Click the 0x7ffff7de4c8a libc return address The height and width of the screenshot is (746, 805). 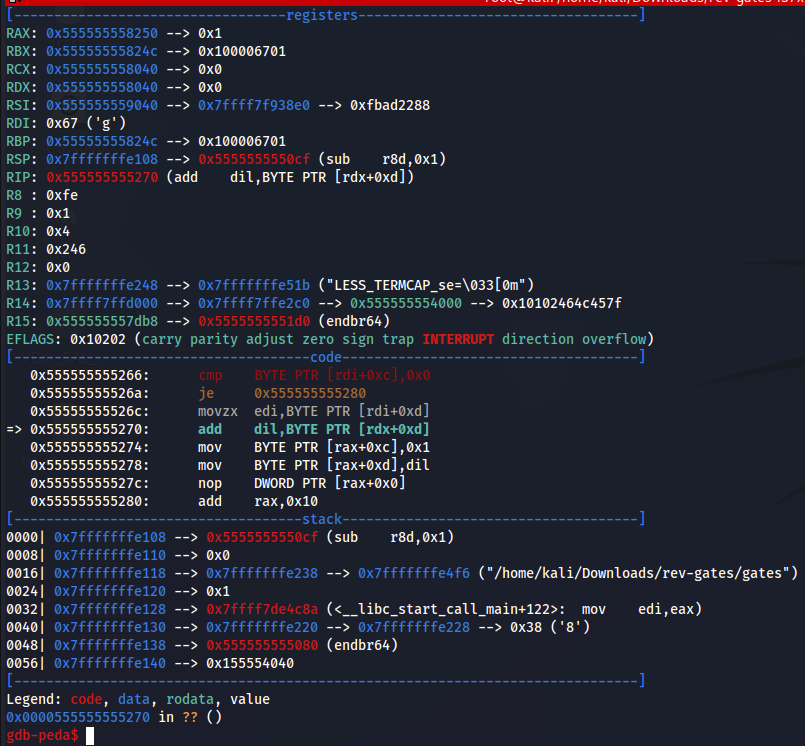(262, 609)
